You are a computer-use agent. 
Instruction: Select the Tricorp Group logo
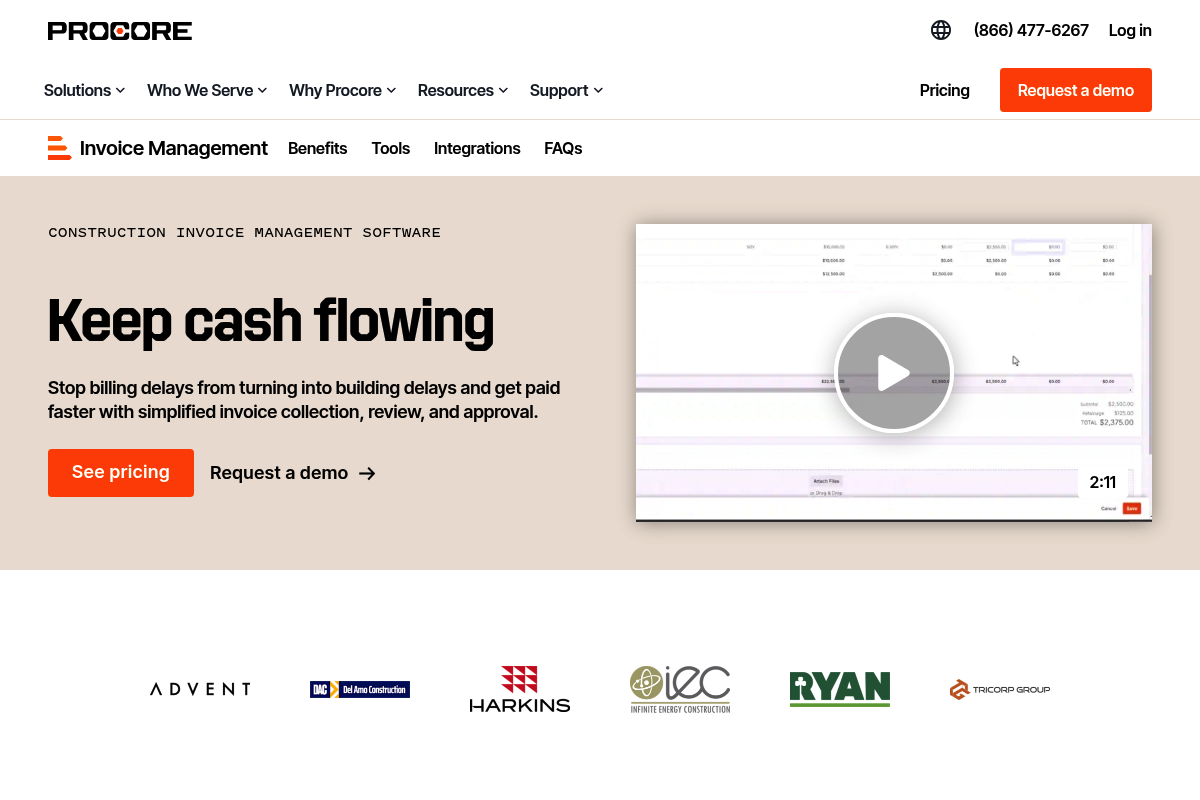coord(999,688)
